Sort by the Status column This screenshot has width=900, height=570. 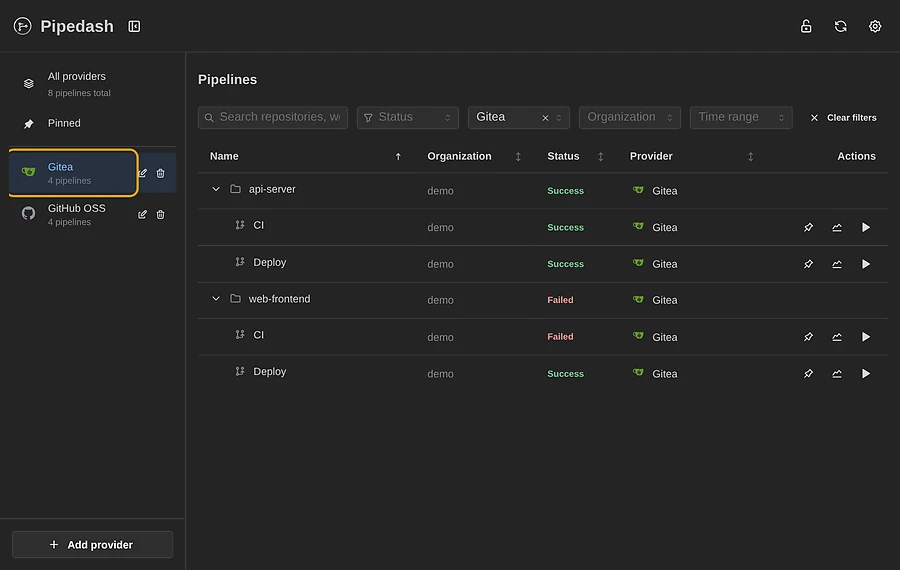tap(600, 157)
